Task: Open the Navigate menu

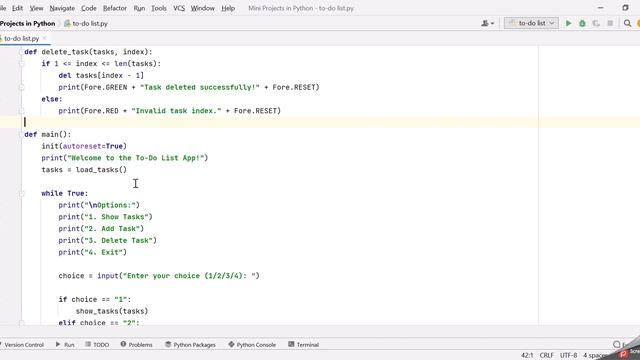Action: [x=62, y=8]
